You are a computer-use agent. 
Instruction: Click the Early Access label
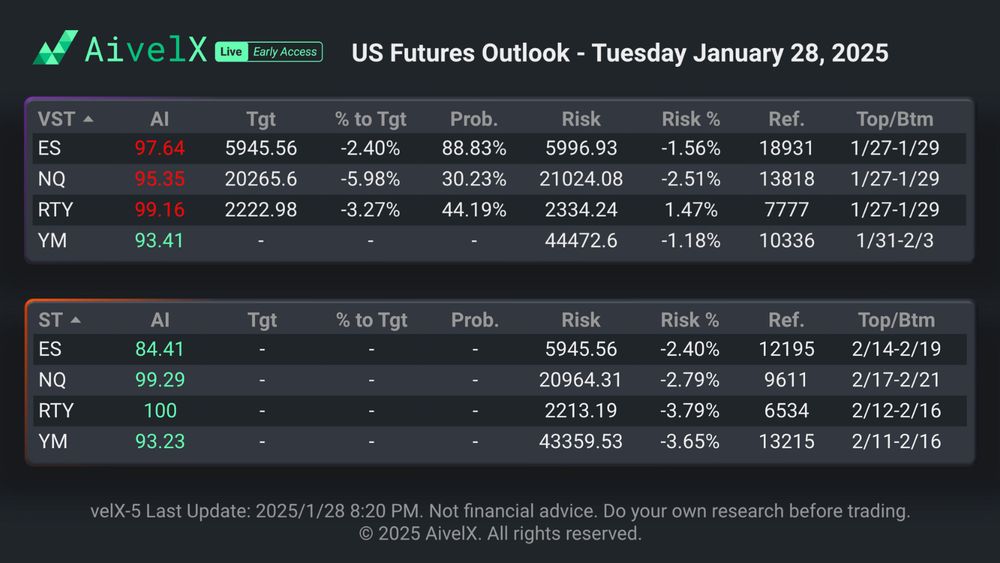[x=284, y=52]
